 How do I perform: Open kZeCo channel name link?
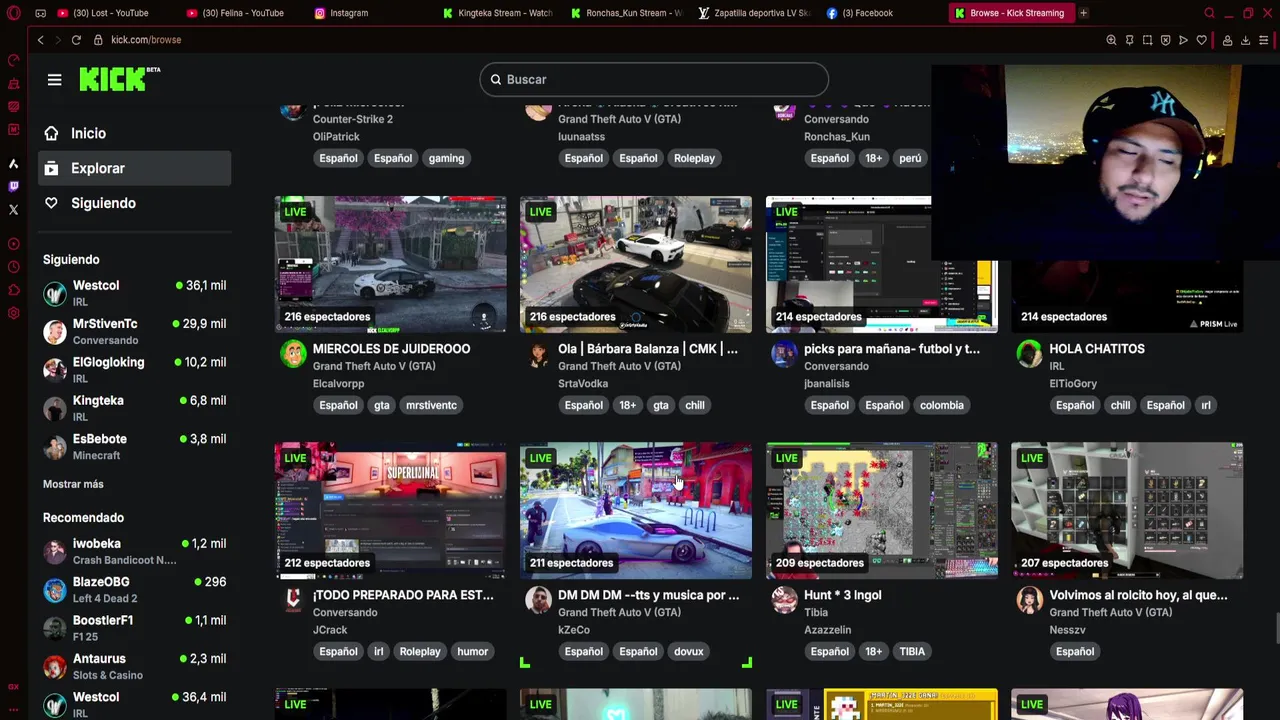(x=574, y=630)
